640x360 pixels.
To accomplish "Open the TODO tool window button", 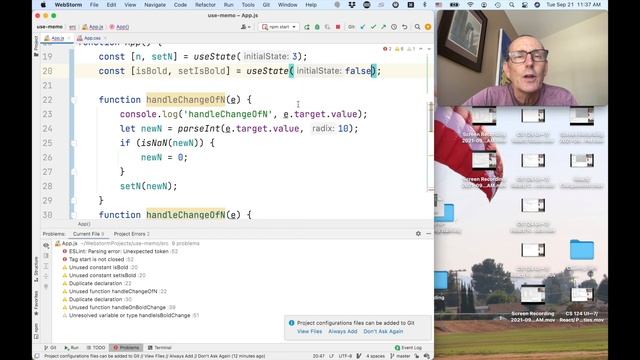I will click(96, 348).
